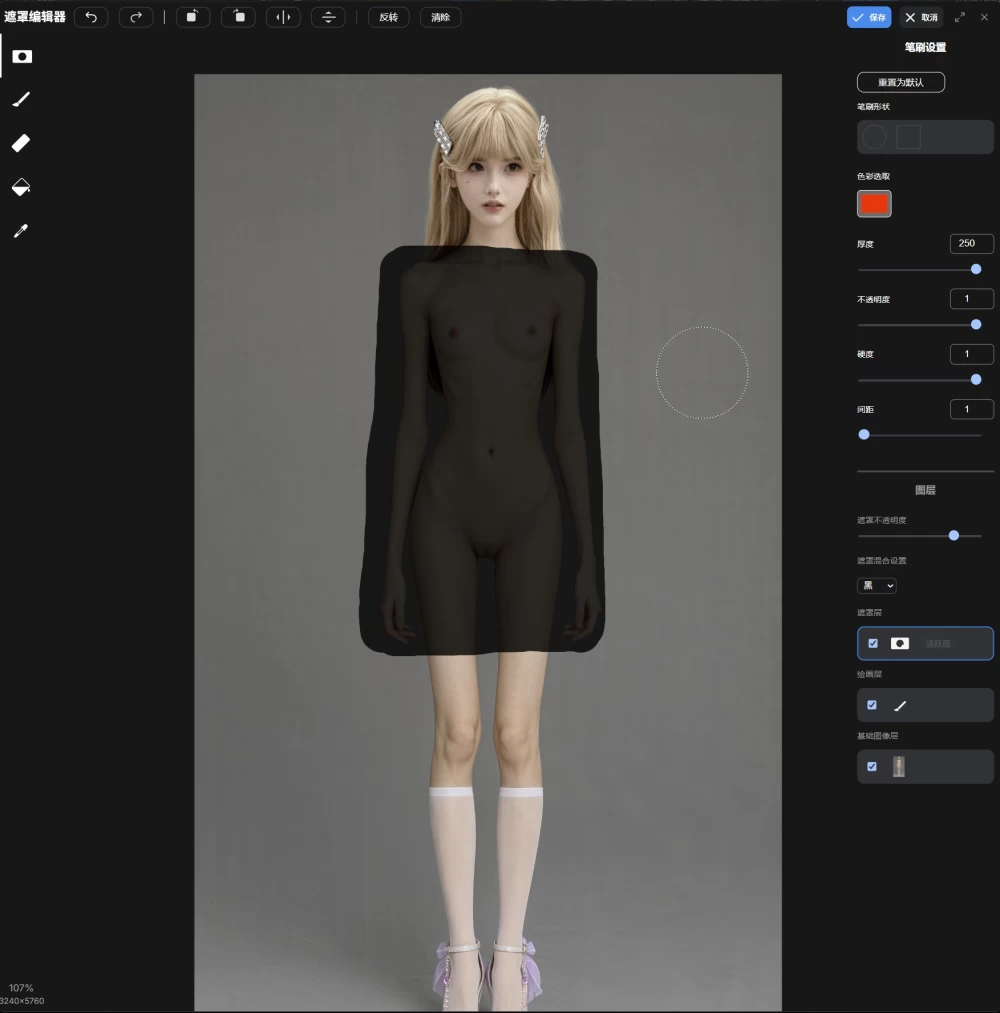Flip the image vertically
1000x1013 pixels.
328,17
